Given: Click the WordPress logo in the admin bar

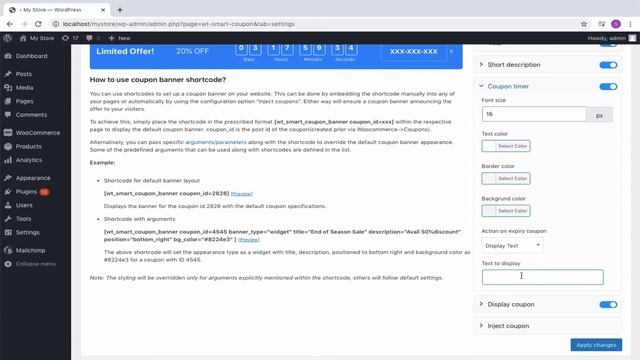Looking at the screenshot, I should click(7, 38).
